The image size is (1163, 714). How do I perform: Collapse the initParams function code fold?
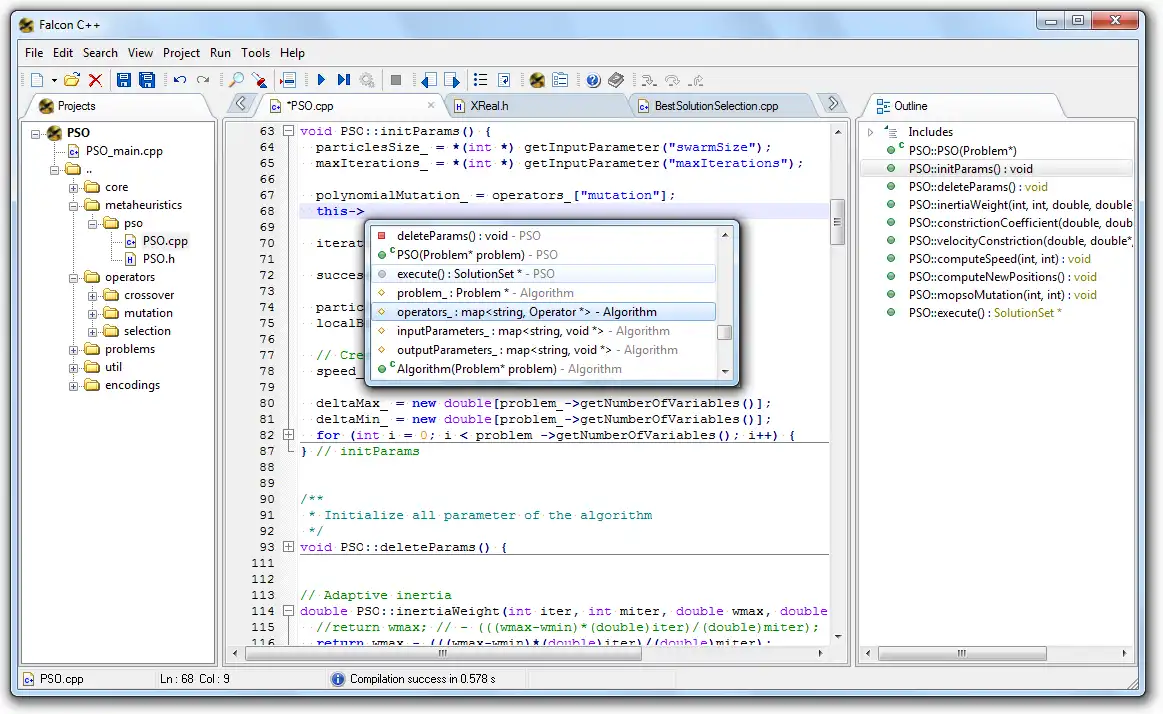(288, 131)
